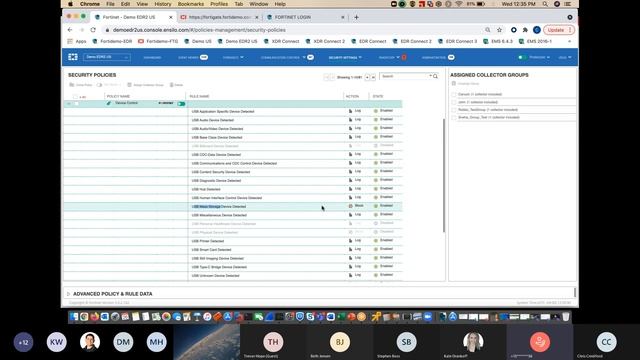This screenshot has height=360, width=640.
Task: Select USB Unknown Device Detected rule
Action: pos(216,276)
